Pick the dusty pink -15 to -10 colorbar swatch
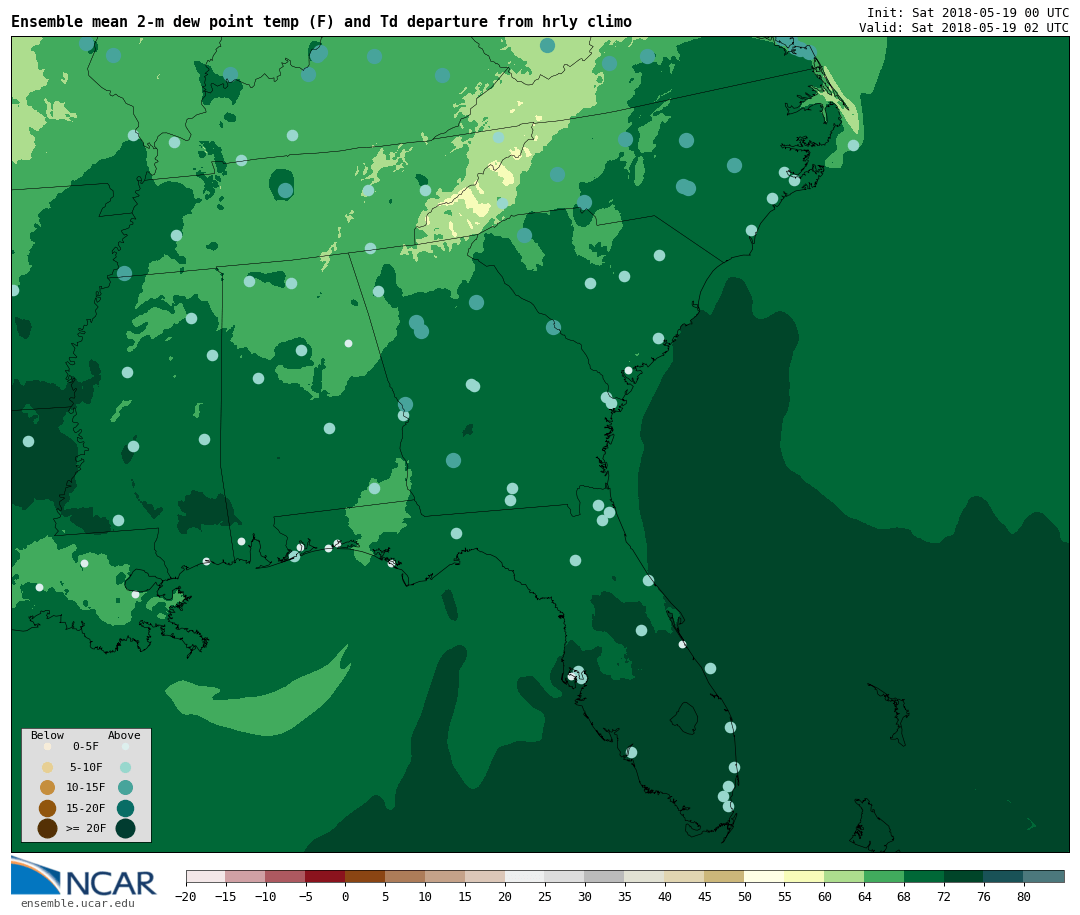The height and width of the screenshot is (915, 1080). click(x=245, y=876)
